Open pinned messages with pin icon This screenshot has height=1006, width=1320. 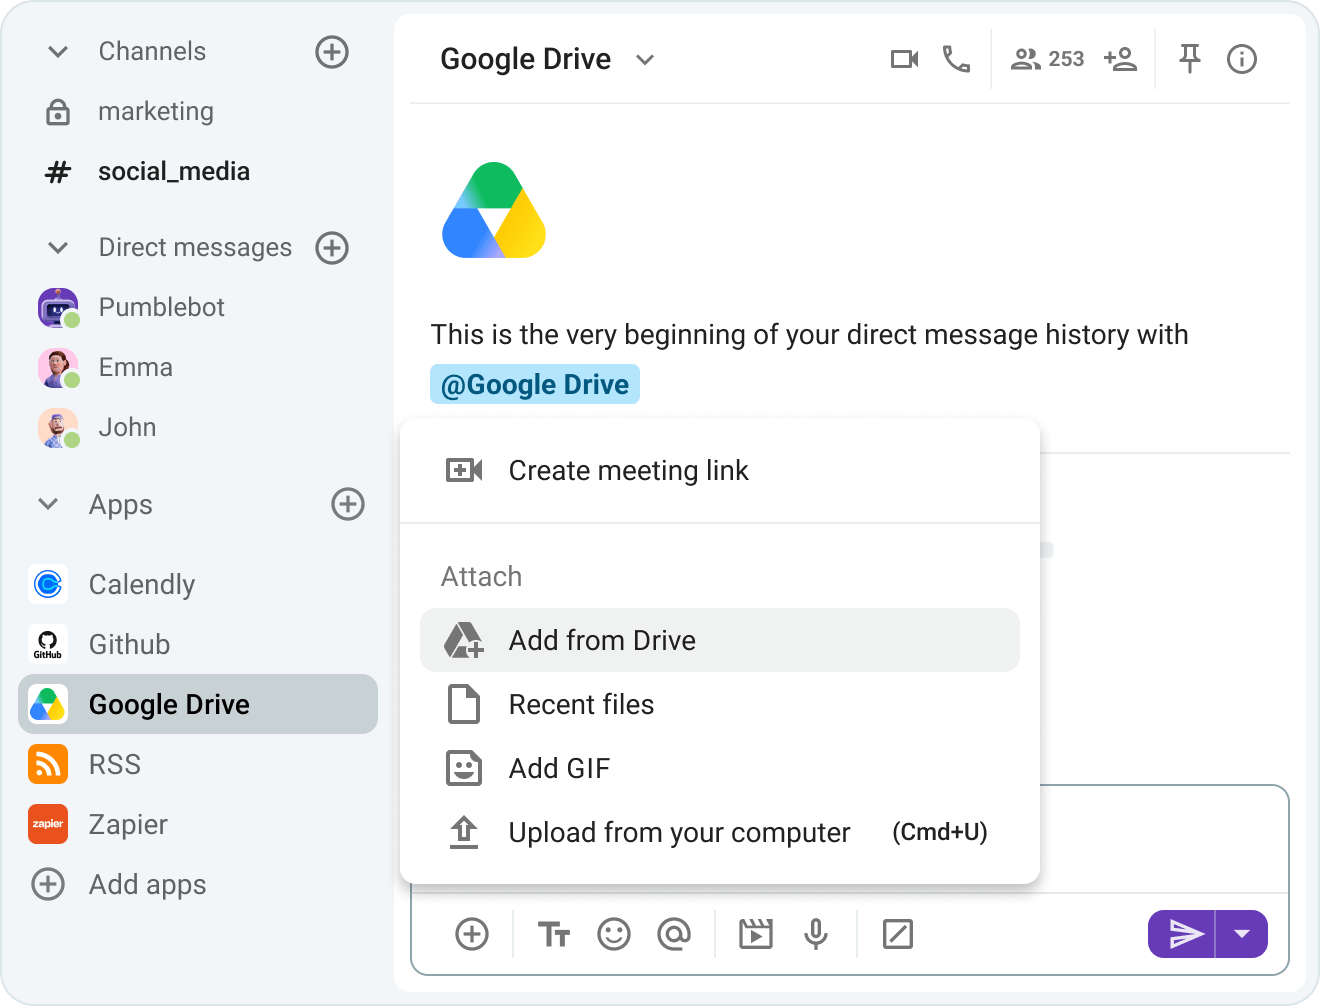click(1190, 60)
